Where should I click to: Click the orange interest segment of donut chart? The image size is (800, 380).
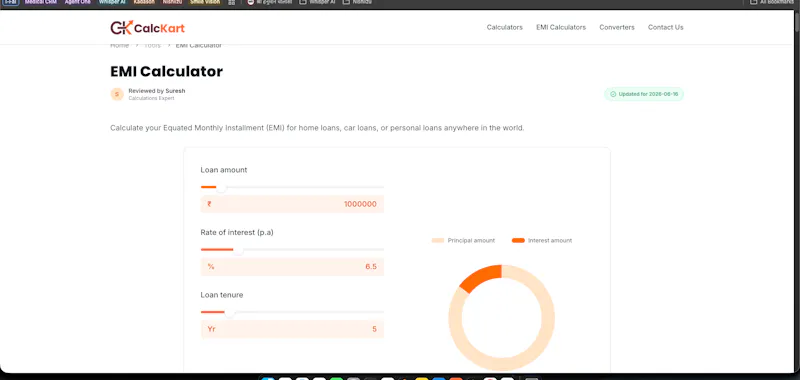click(480, 276)
